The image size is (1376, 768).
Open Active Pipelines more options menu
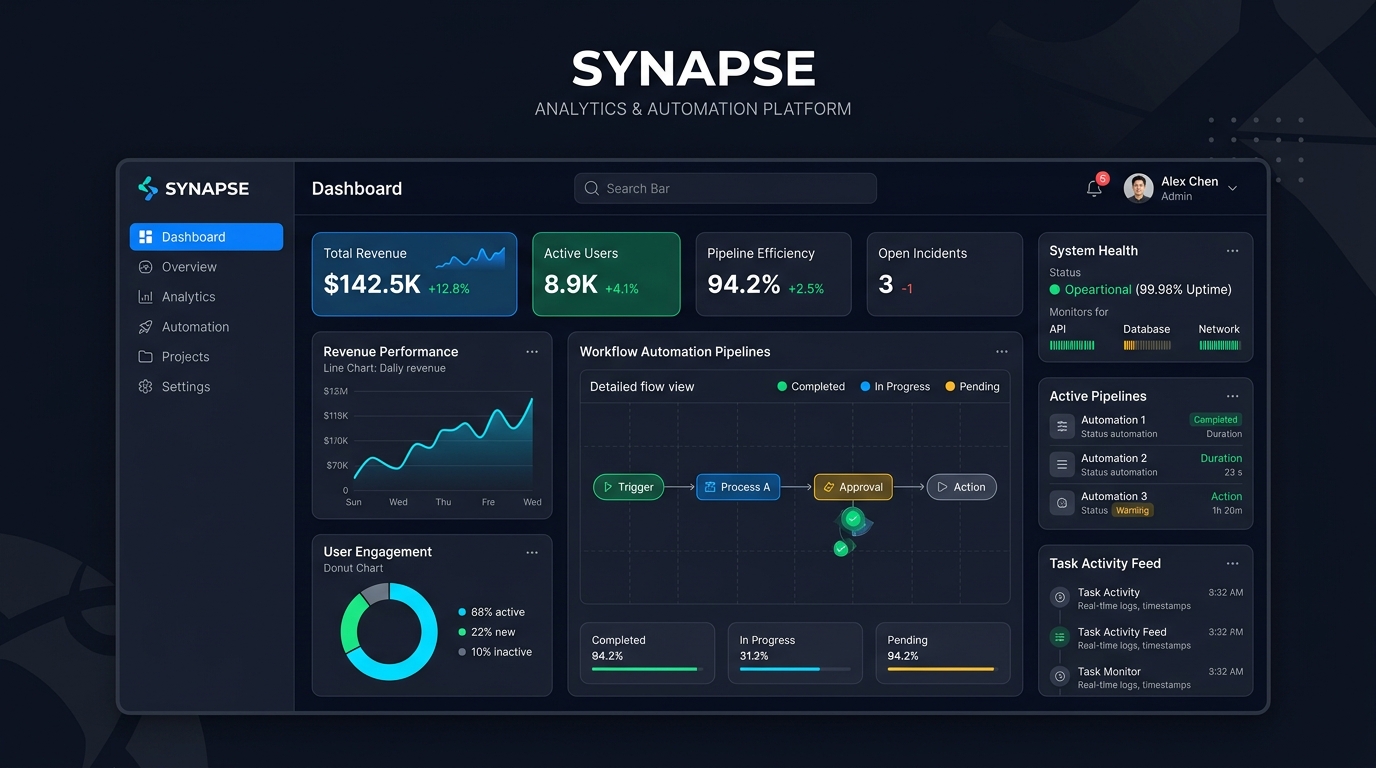[x=1232, y=396]
